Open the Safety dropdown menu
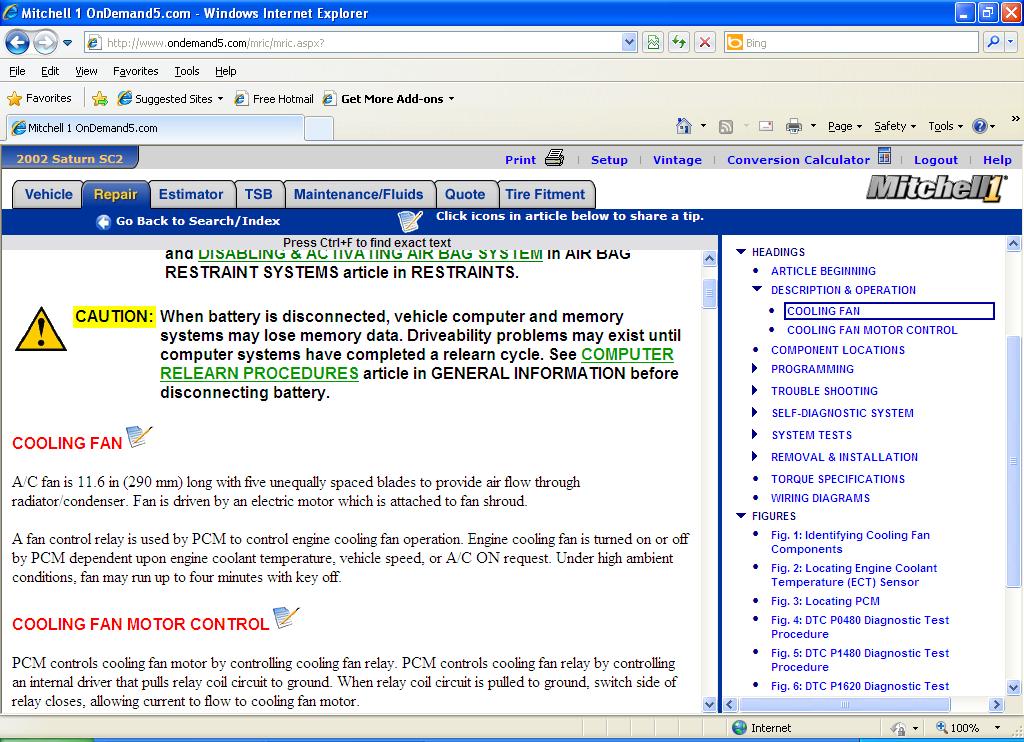This screenshot has width=1024, height=742. click(895, 126)
